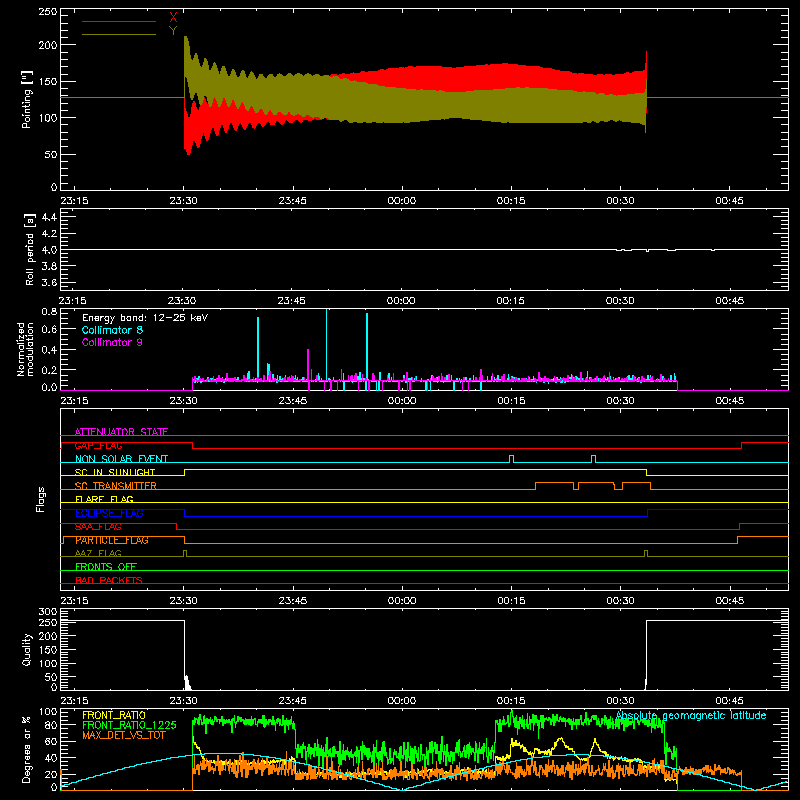
Task: Click the Collimator 9 legend entry
Action: (x=112, y=342)
